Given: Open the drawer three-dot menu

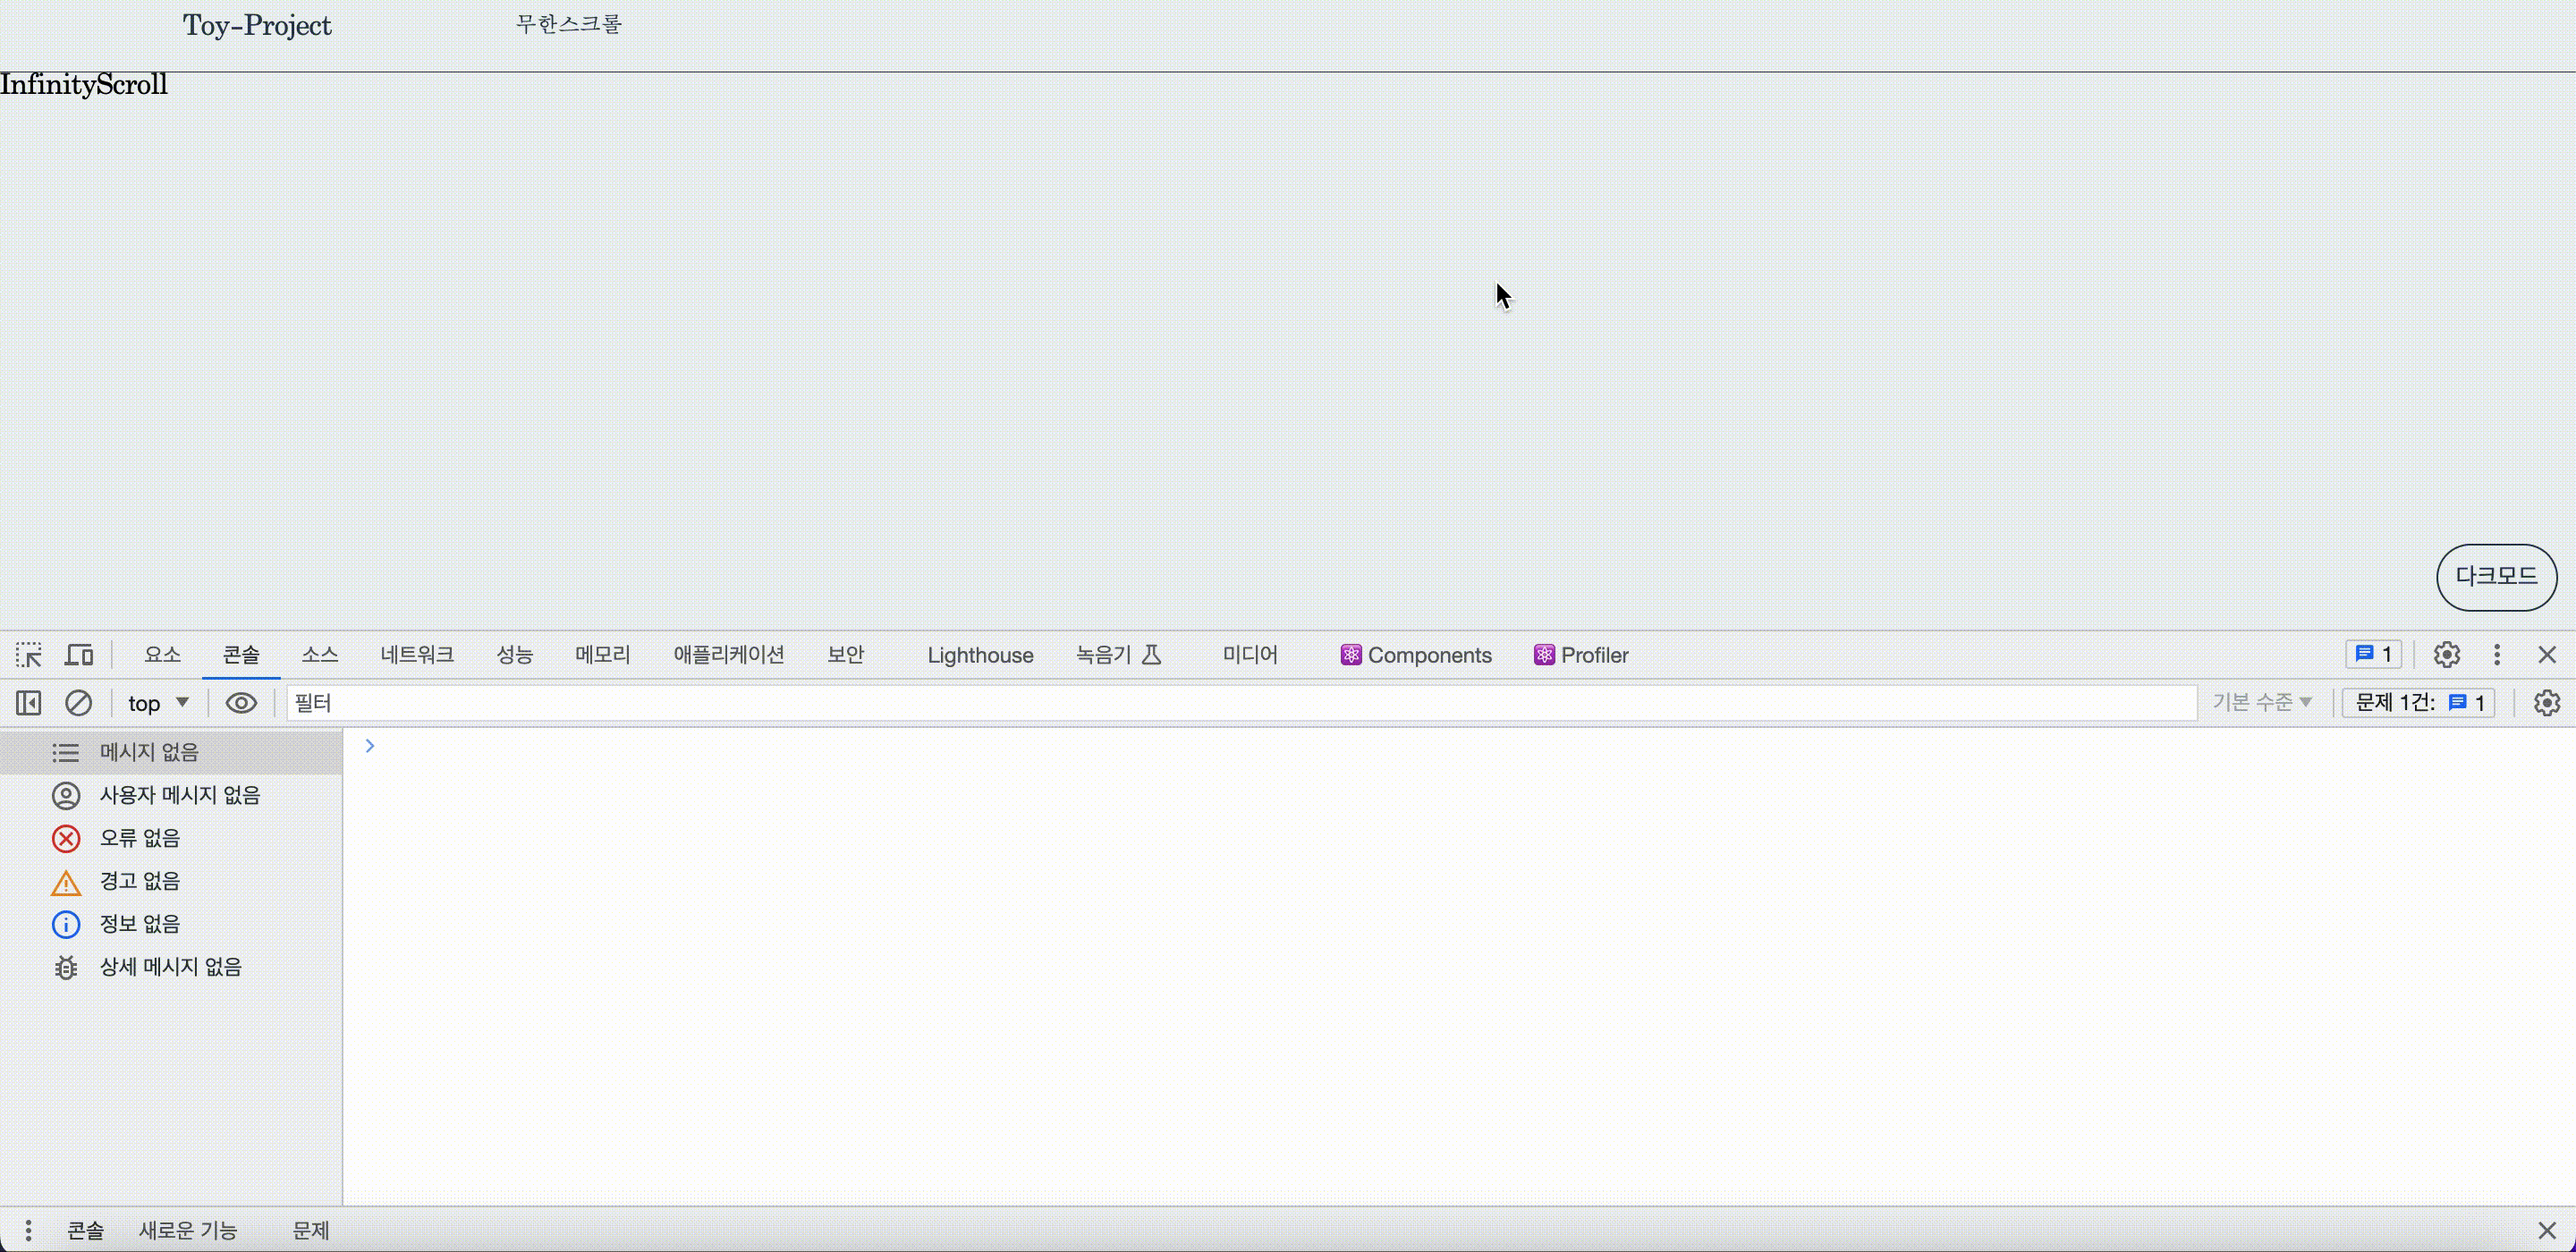Looking at the screenshot, I should tap(28, 1230).
